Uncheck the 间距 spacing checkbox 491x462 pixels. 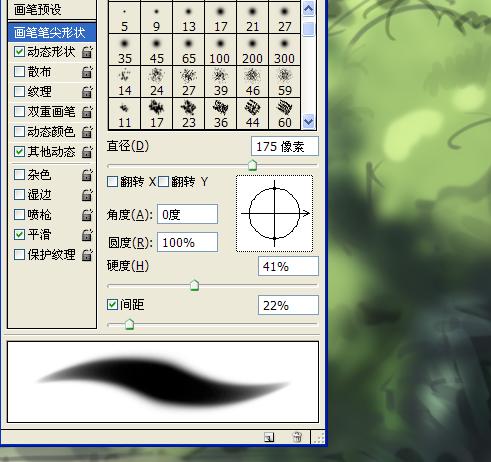[112, 304]
